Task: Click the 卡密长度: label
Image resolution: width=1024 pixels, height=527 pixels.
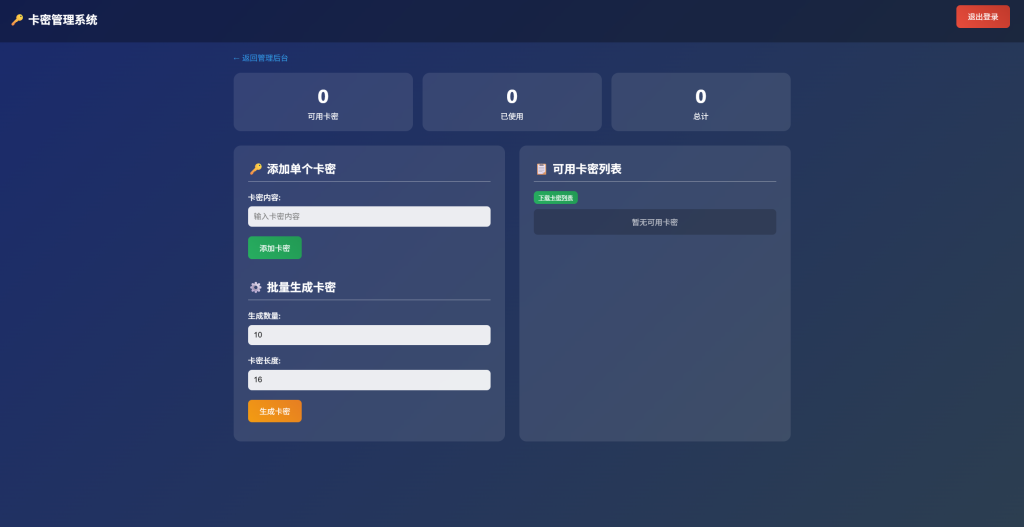Action: (264, 360)
